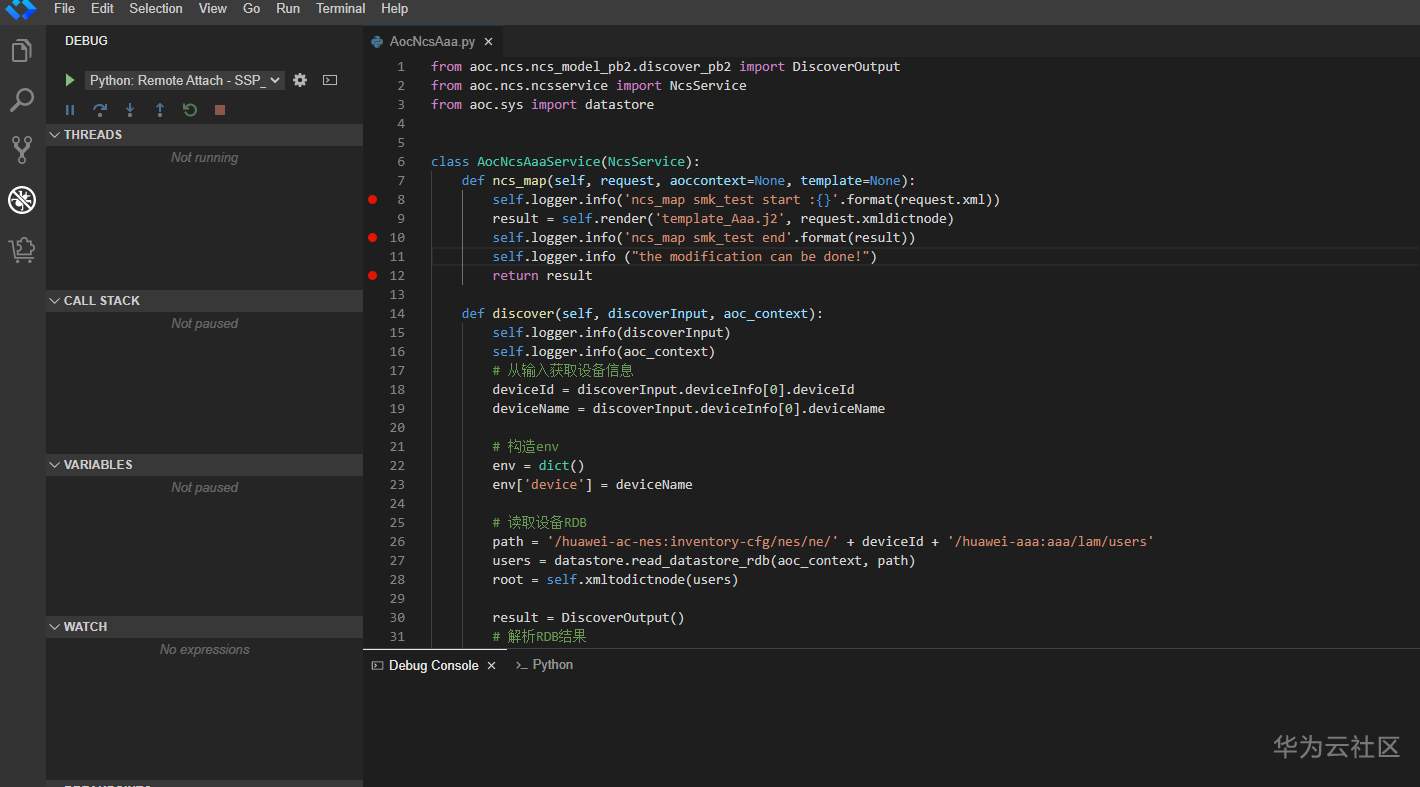Open the Extensions view in activity bar
Viewport: 1420px width, 787px height.
22,250
